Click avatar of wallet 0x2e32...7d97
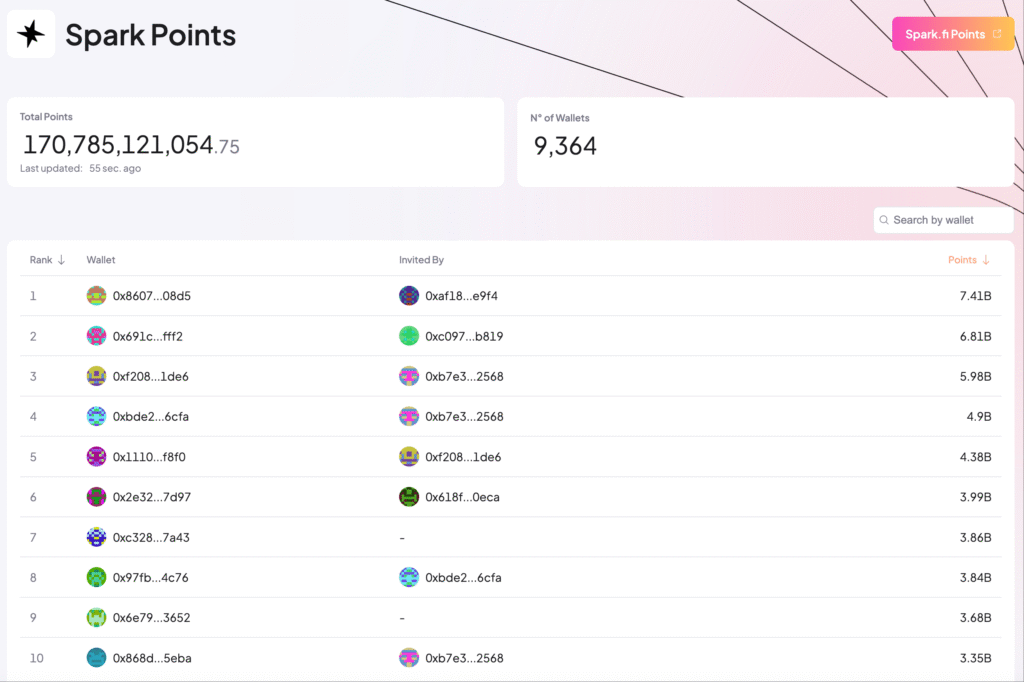Screen dimensions: 1024x682 point(96,497)
